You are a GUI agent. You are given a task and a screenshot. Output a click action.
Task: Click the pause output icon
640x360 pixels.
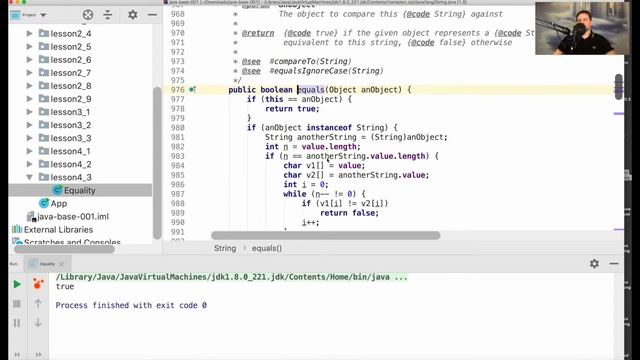[17, 323]
